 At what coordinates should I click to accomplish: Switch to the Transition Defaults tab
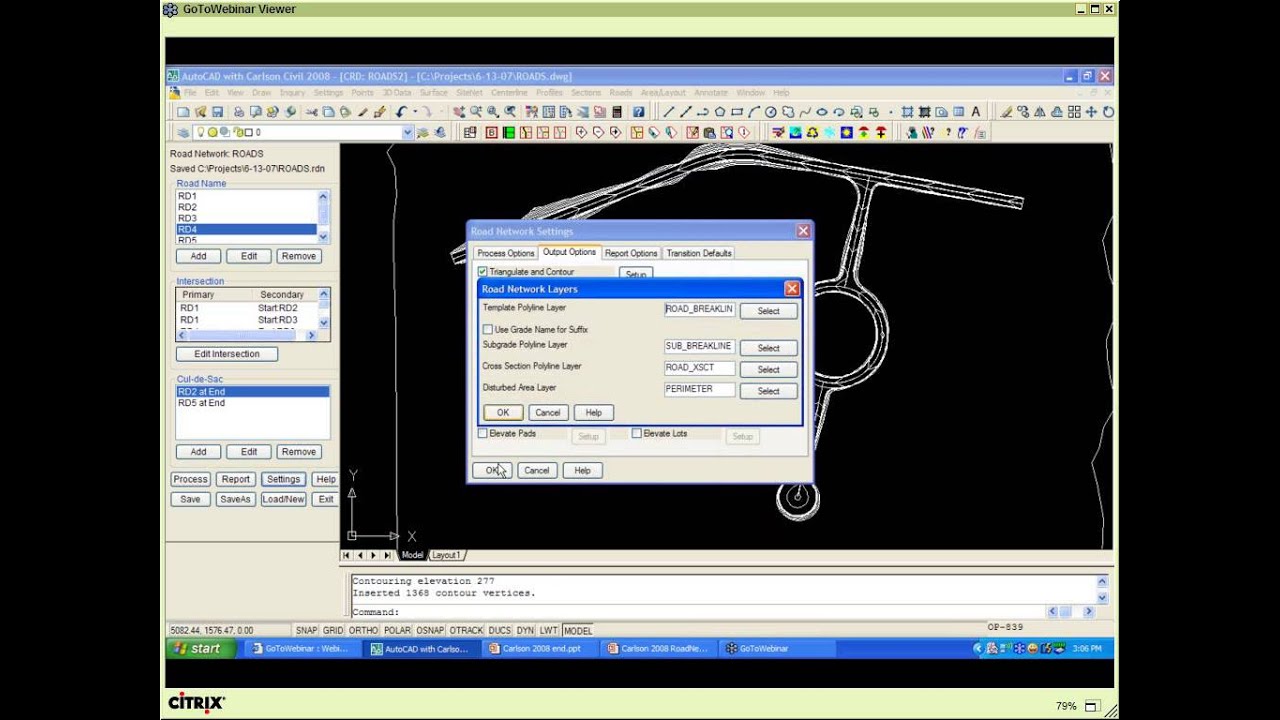pos(699,253)
